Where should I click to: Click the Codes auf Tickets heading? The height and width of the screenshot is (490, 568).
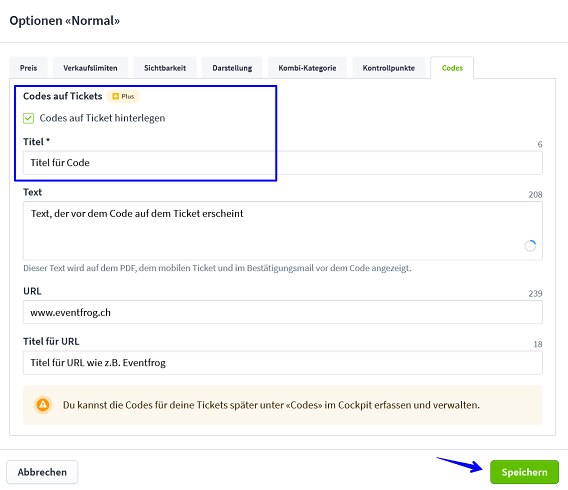pyautogui.click(x=63, y=96)
